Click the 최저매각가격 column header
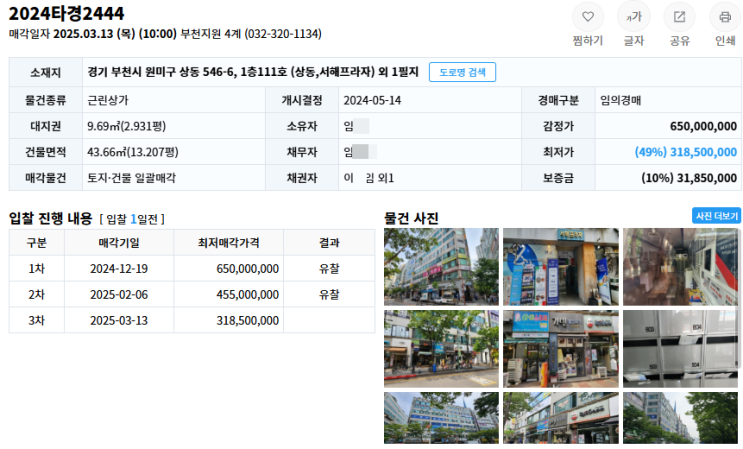The image size is (743, 449). (x=228, y=242)
